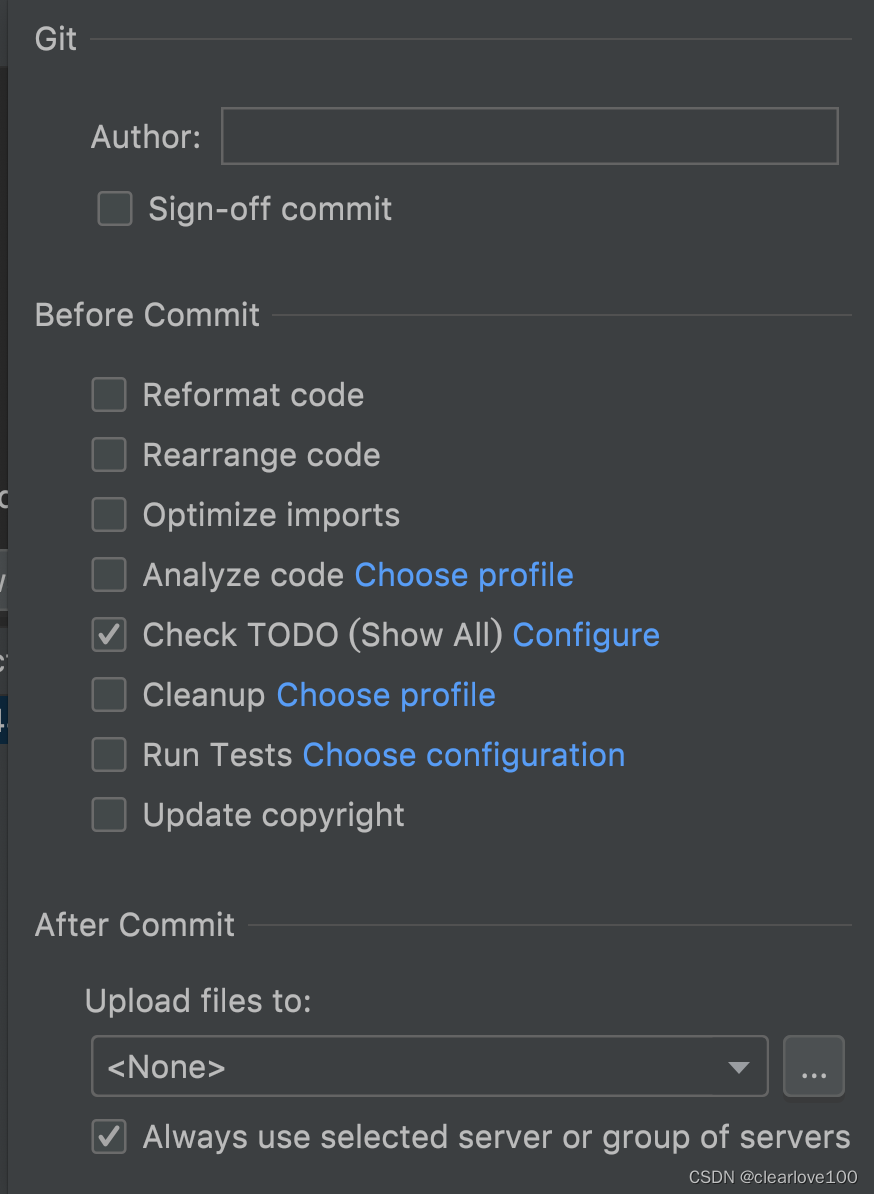The height and width of the screenshot is (1194, 874).
Task: Click the Author input field
Action: 529,136
